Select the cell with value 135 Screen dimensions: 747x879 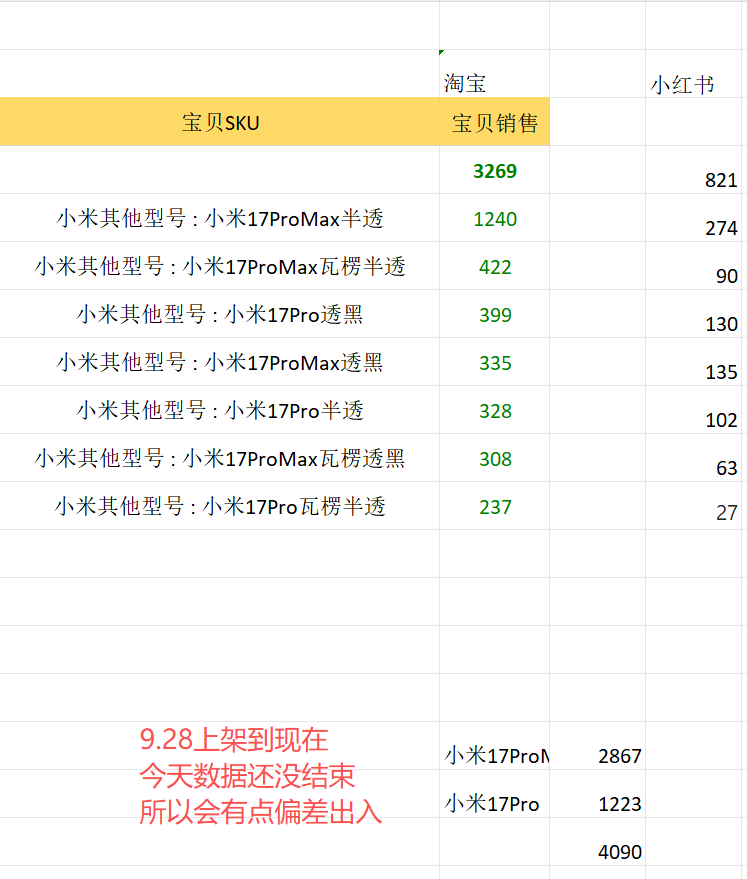point(693,362)
